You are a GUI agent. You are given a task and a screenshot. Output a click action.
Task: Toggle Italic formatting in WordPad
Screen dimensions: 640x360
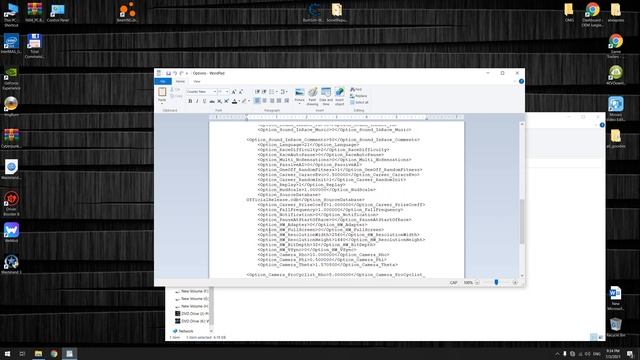tap(197, 101)
